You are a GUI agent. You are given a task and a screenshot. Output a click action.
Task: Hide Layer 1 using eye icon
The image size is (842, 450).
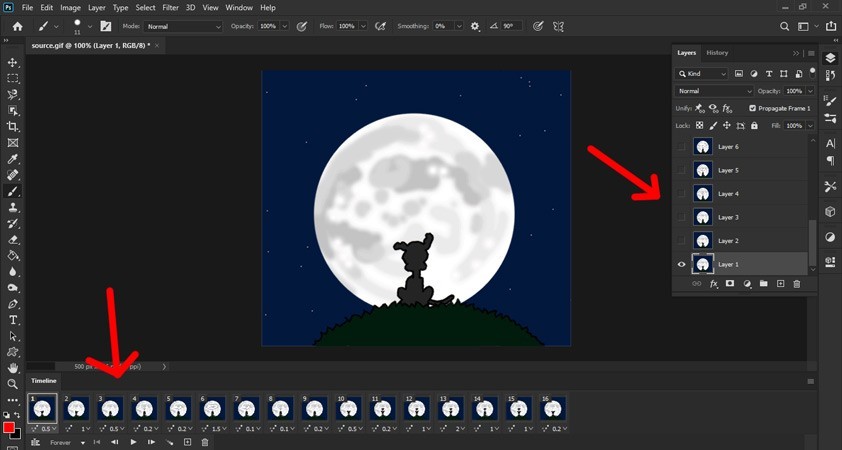point(682,264)
